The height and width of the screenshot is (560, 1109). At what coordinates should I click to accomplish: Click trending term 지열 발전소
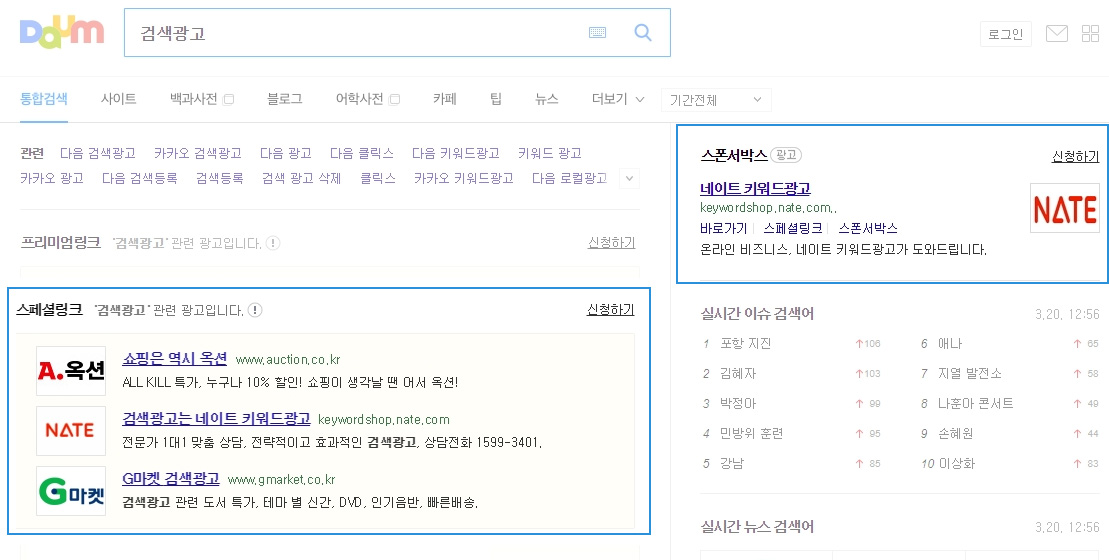coord(970,373)
